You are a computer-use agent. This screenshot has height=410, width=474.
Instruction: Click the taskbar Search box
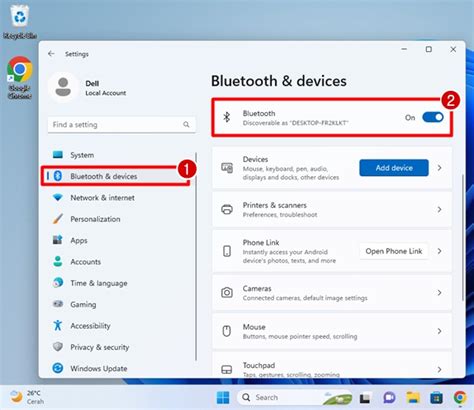[294, 397]
